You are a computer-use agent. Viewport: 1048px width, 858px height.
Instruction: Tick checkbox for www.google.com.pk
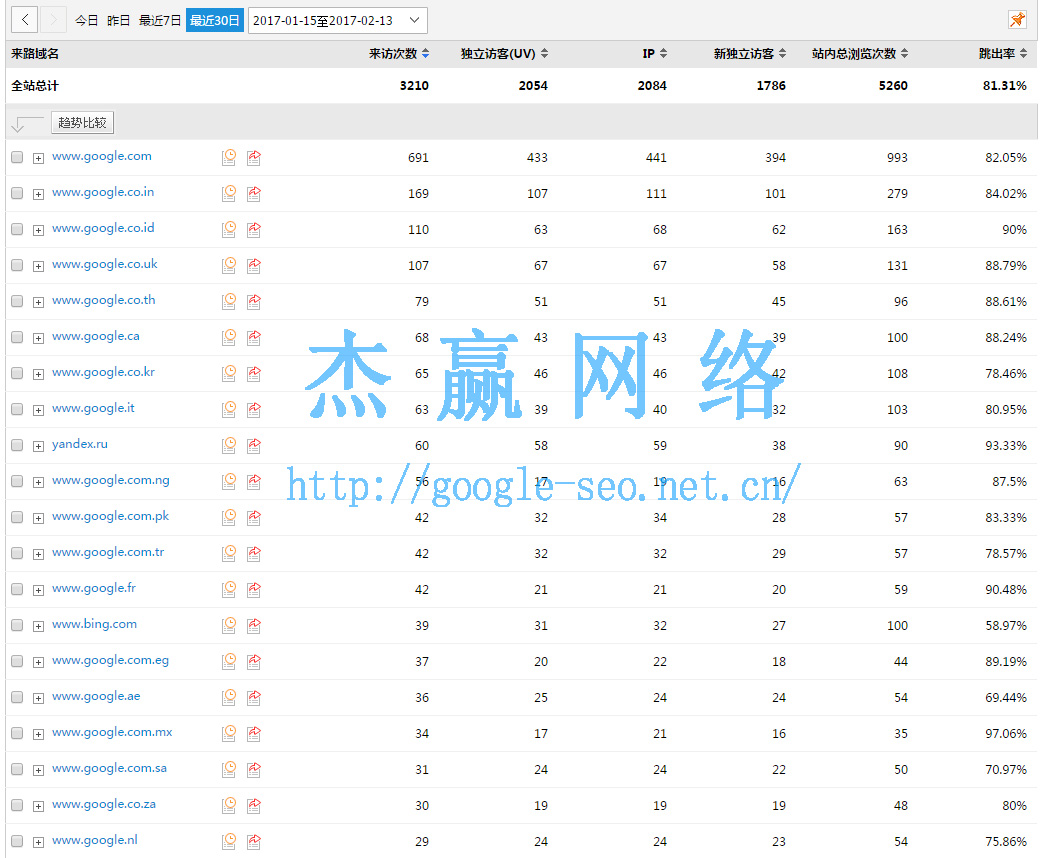(x=17, y=517)
